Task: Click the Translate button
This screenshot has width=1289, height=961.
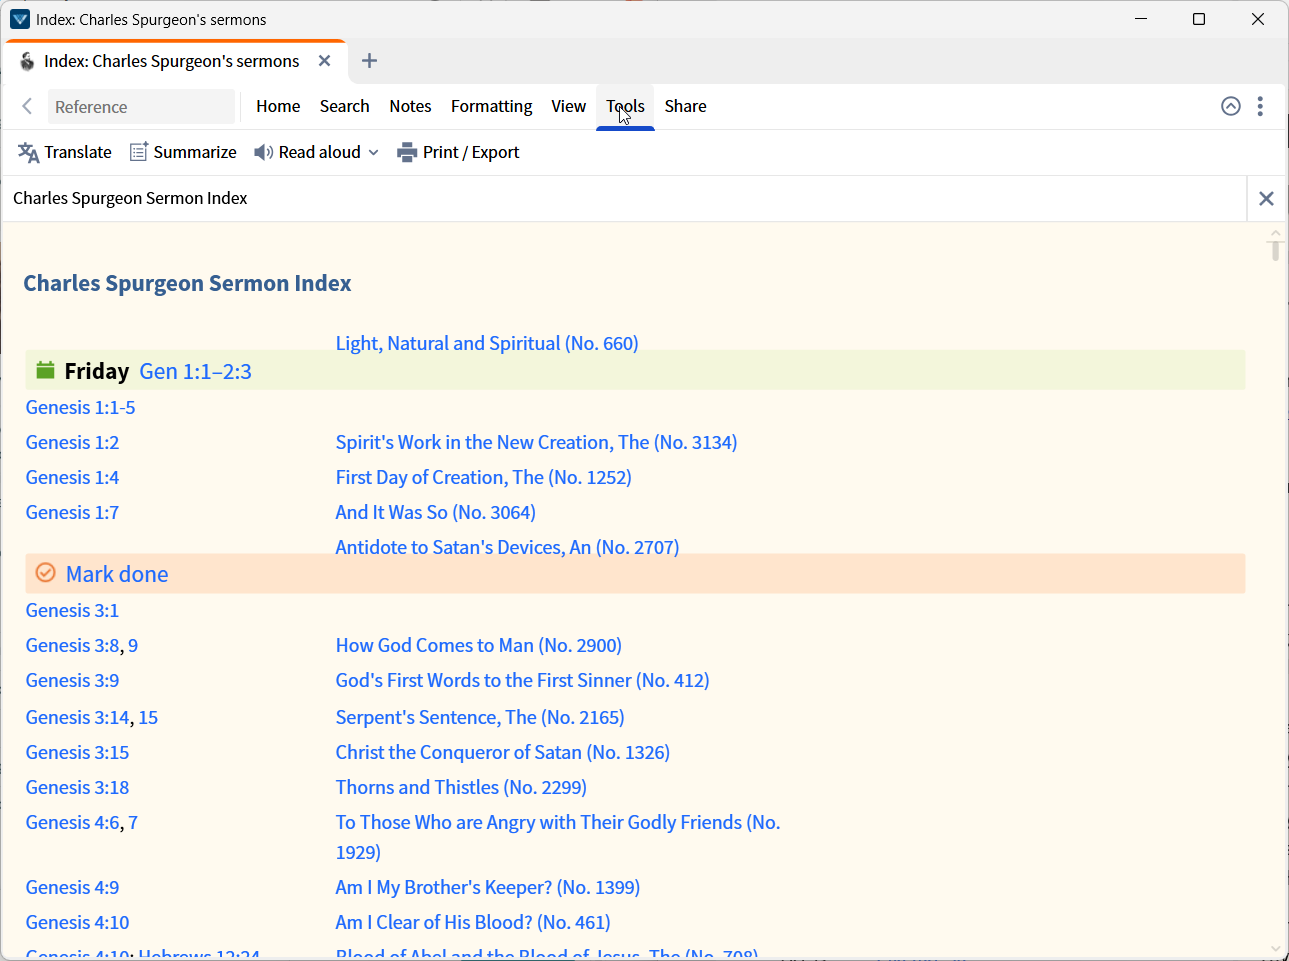Action: click(65, 152)
